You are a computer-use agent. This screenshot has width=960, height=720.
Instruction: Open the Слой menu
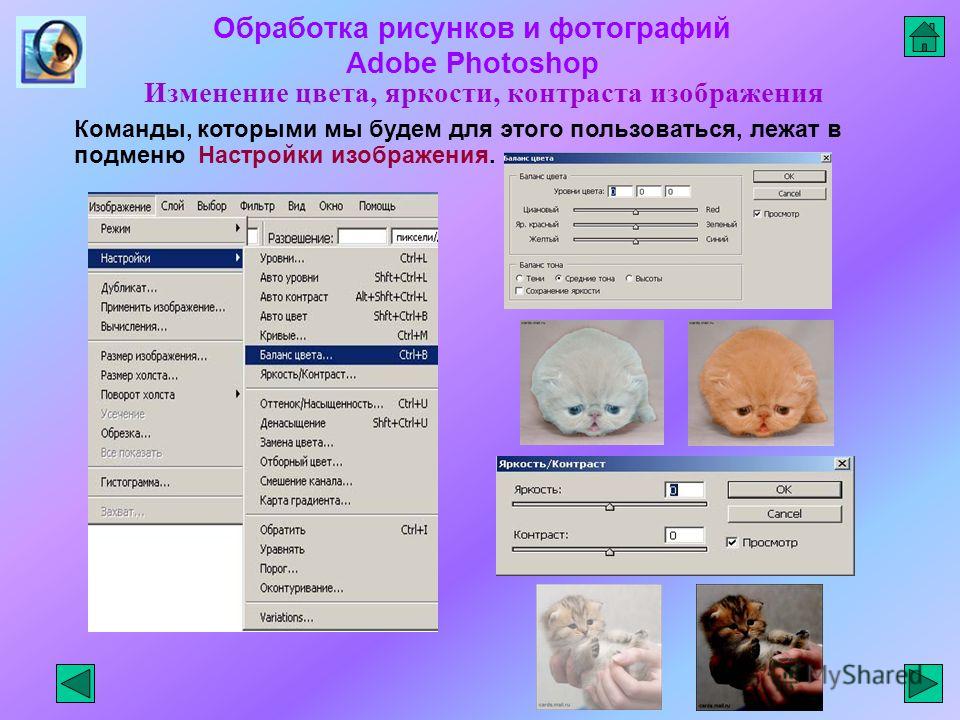pyautogui.click(x=173, y=206)
